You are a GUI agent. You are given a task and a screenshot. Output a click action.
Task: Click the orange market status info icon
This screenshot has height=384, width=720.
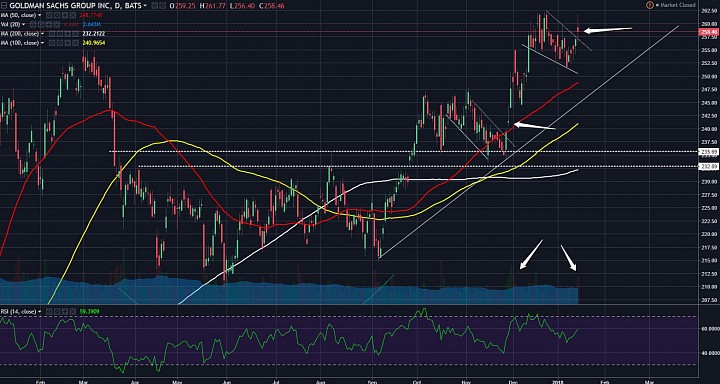point(649,5)
